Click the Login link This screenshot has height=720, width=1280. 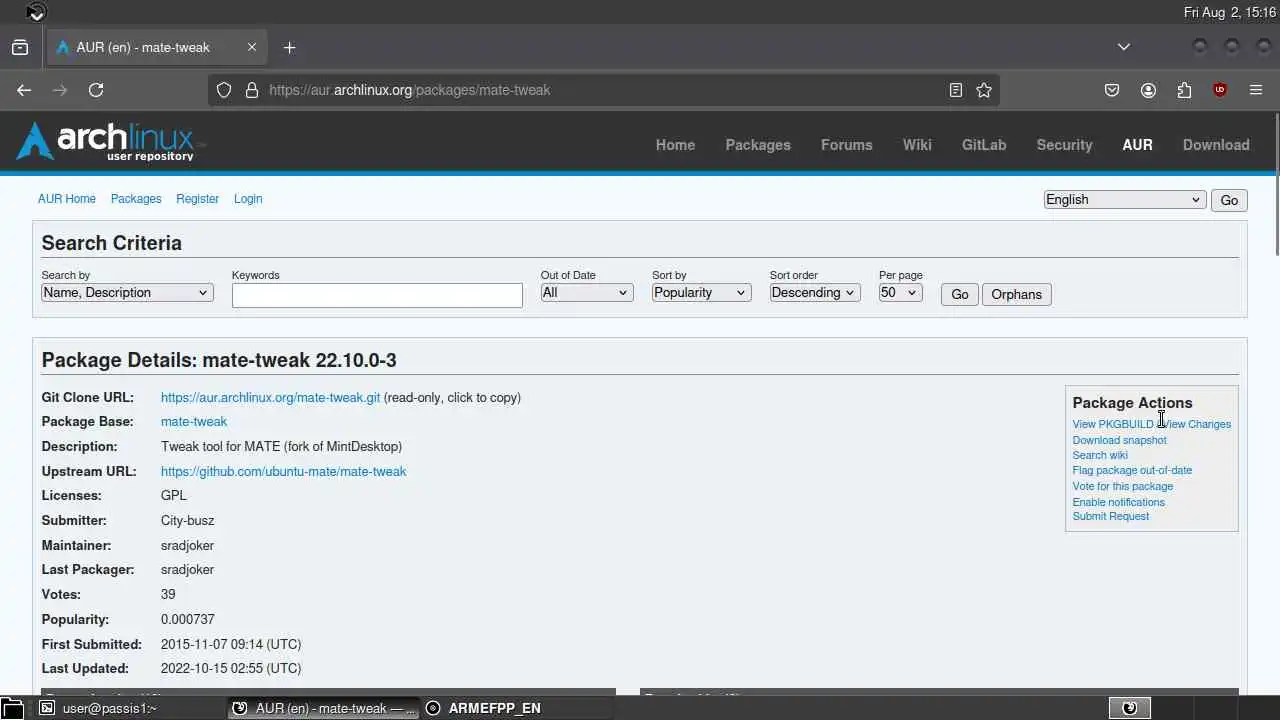tap(248, 199)
